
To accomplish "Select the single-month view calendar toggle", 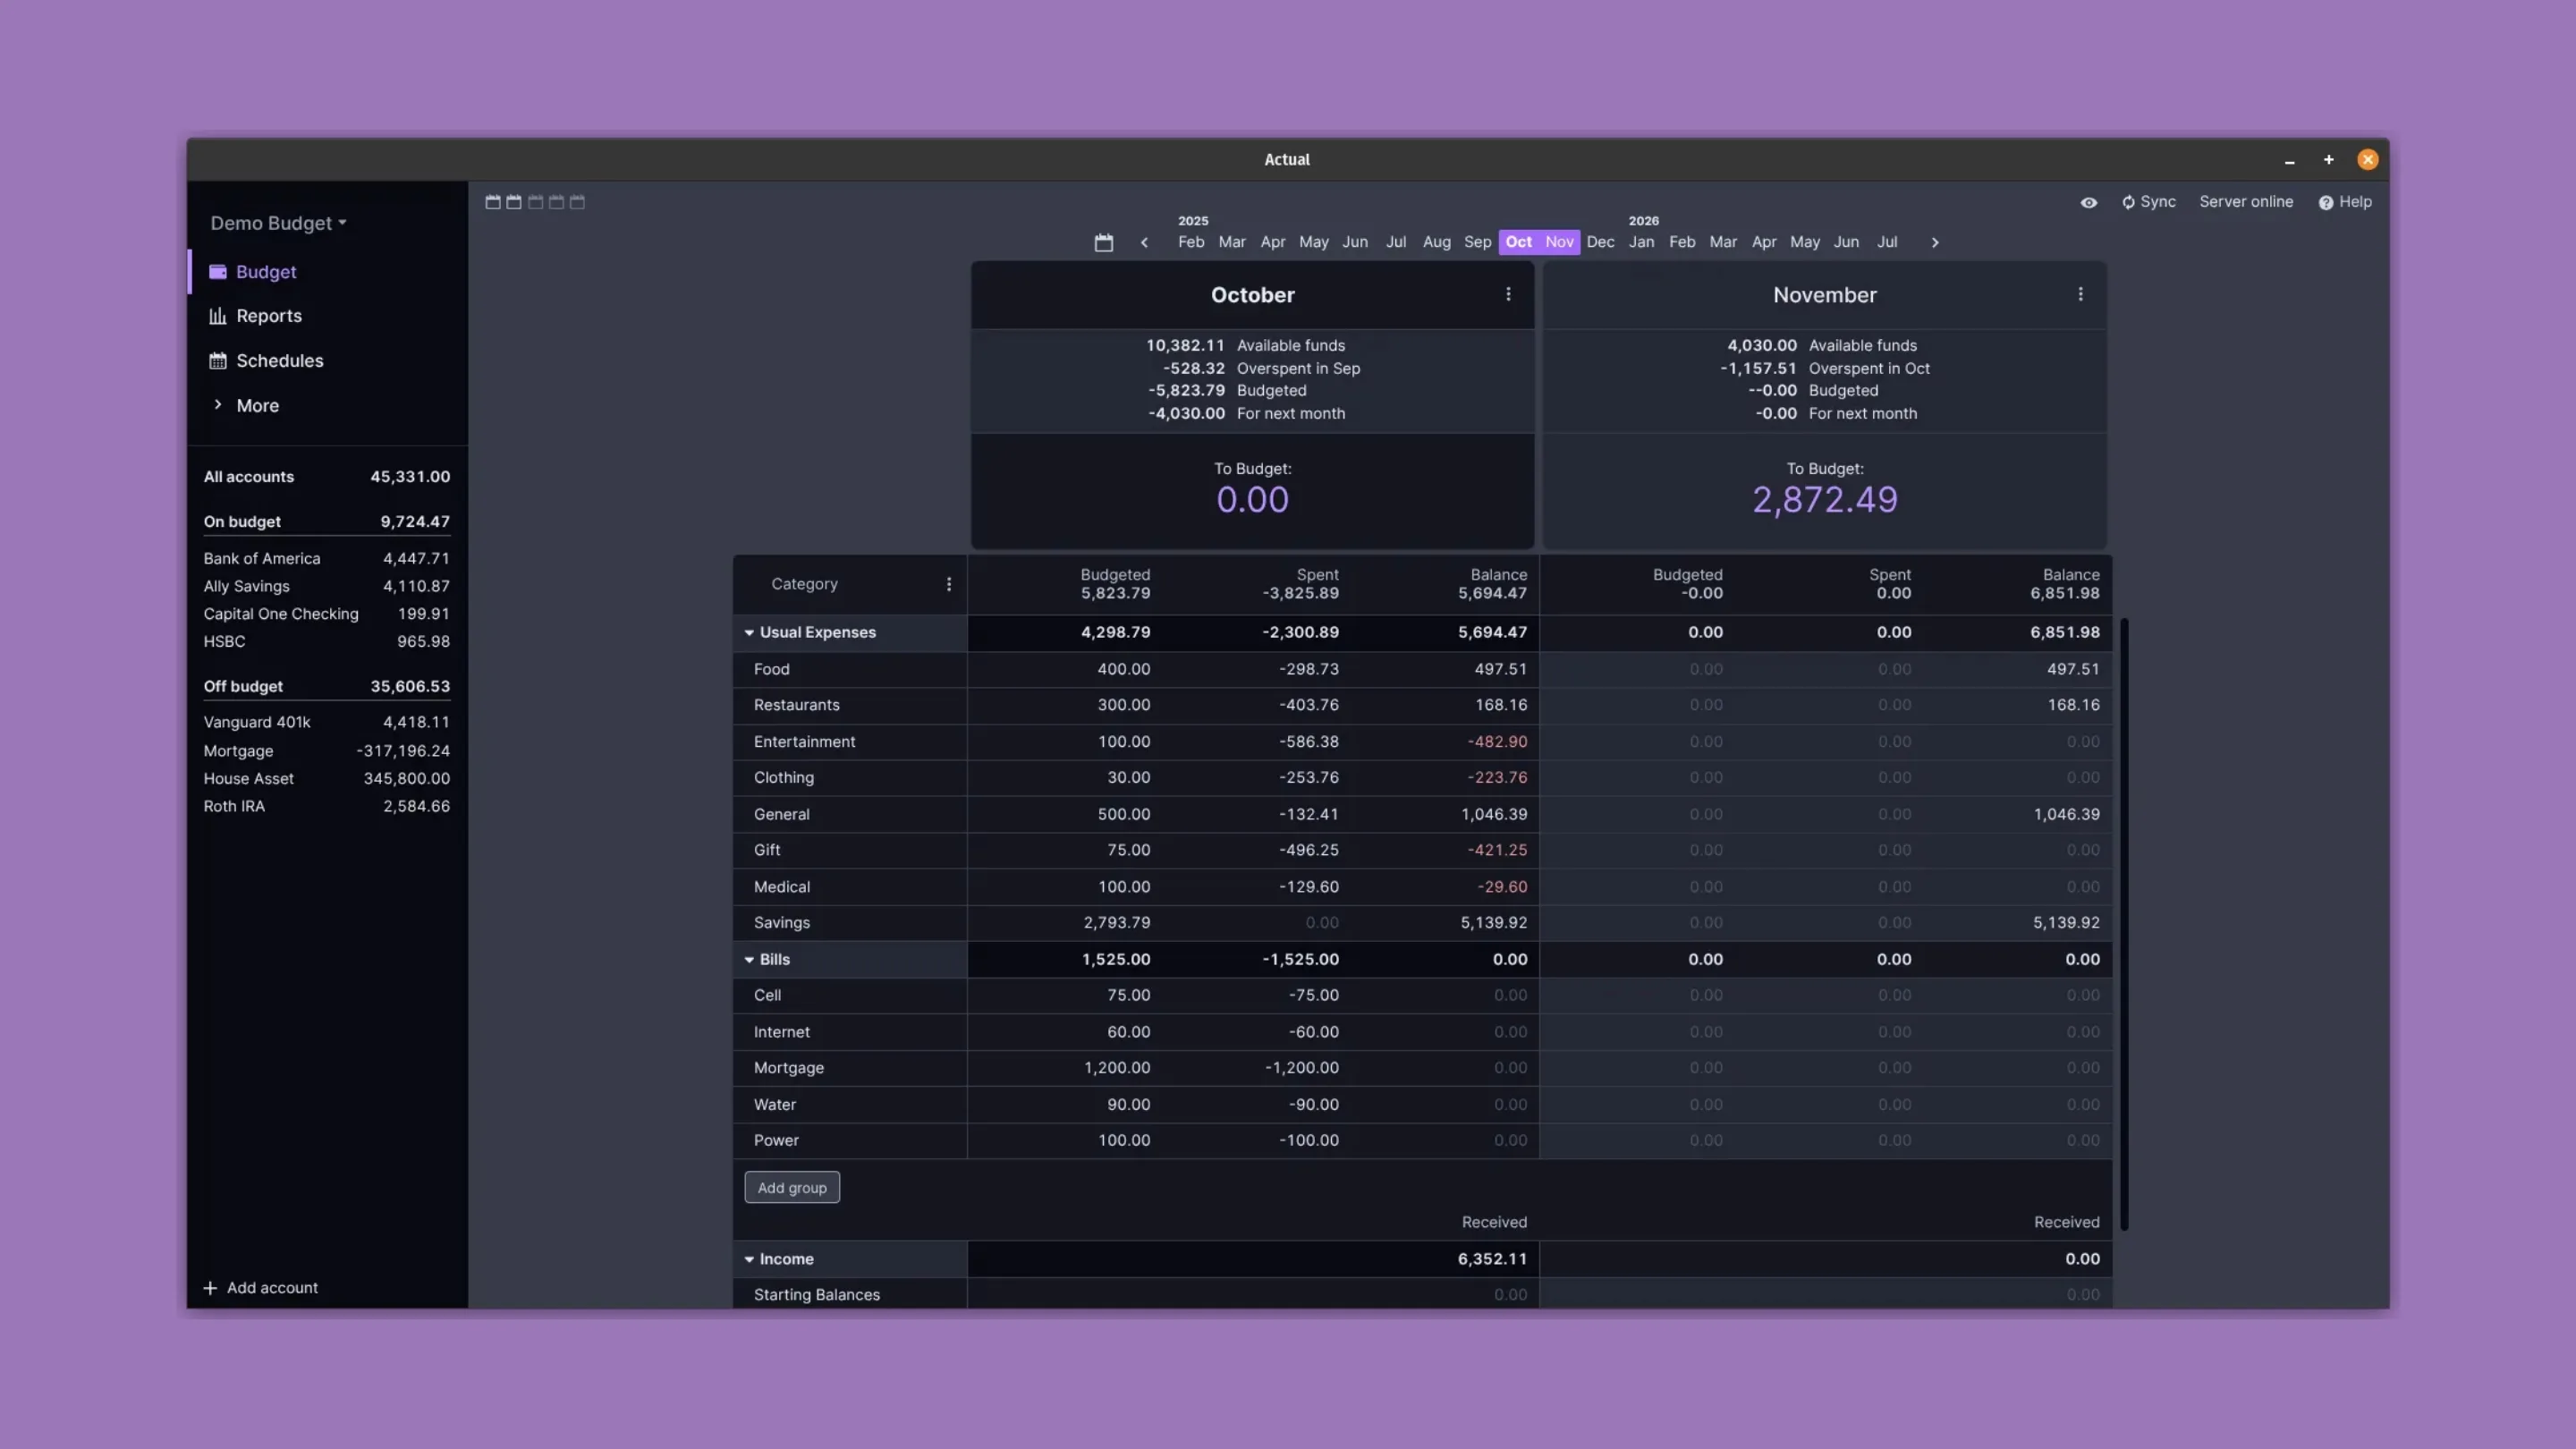I will [x=493, y=202].
